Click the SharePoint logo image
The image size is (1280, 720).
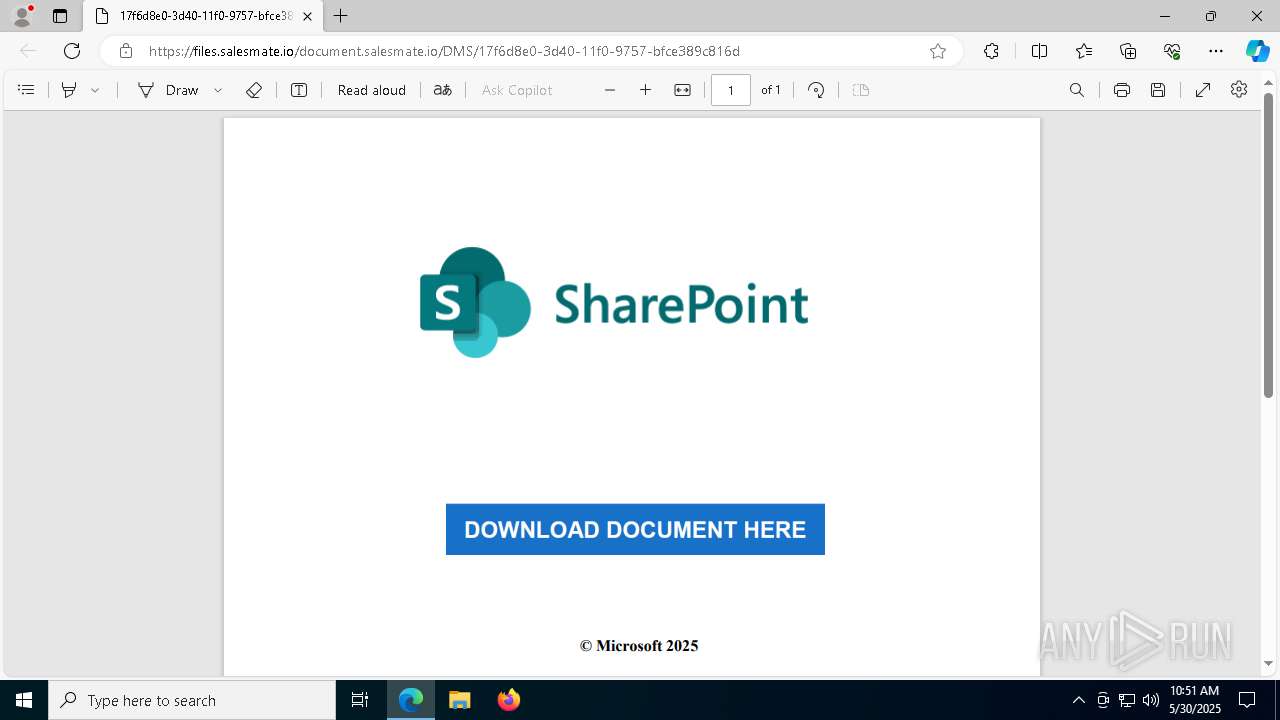614,303
